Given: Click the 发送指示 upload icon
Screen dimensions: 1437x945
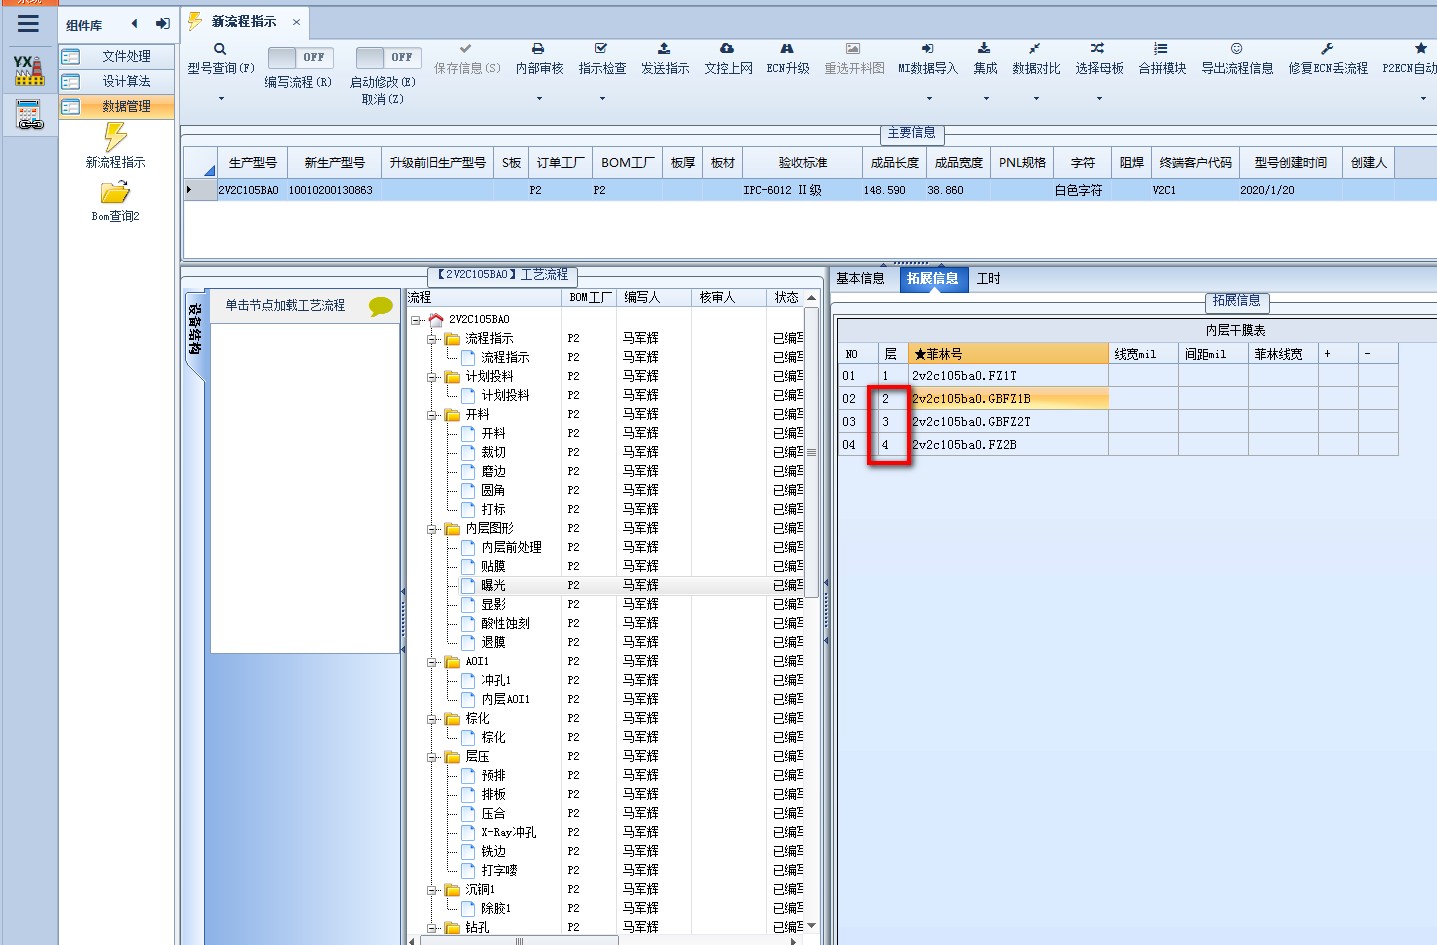Looking at the screenshot, I should 664,48.
